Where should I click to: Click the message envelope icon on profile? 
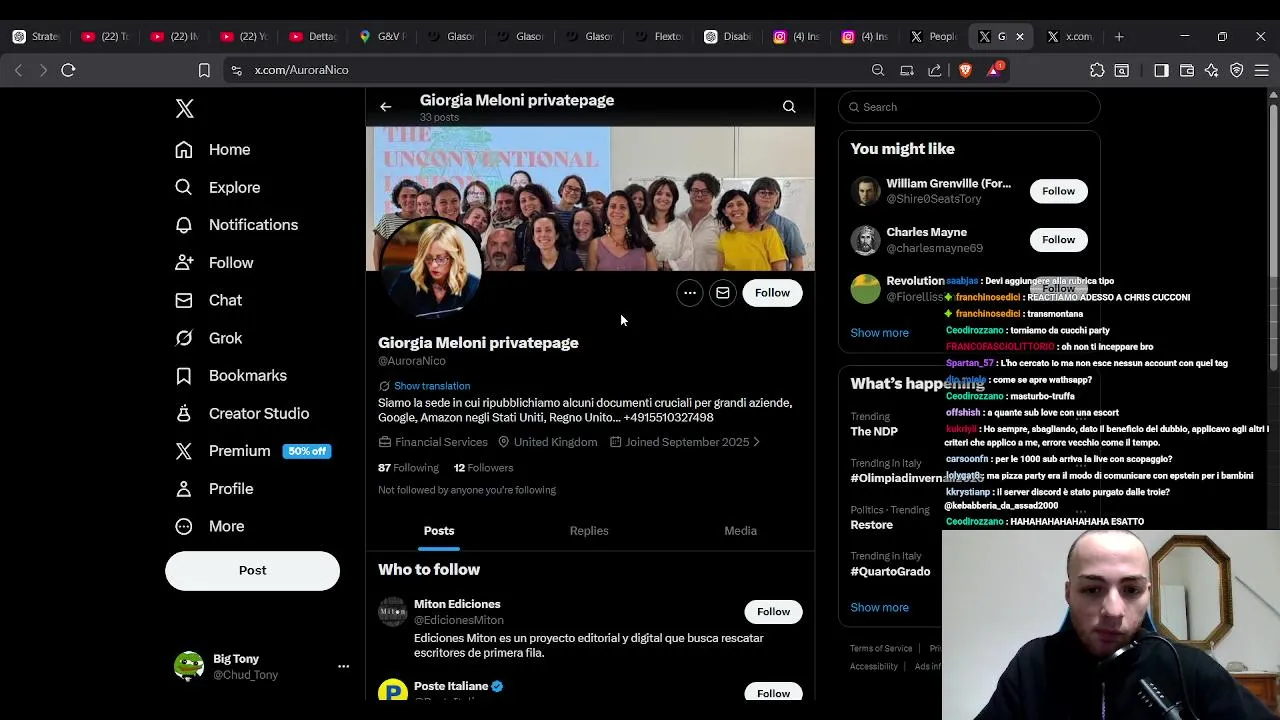[x=722, y=293]
